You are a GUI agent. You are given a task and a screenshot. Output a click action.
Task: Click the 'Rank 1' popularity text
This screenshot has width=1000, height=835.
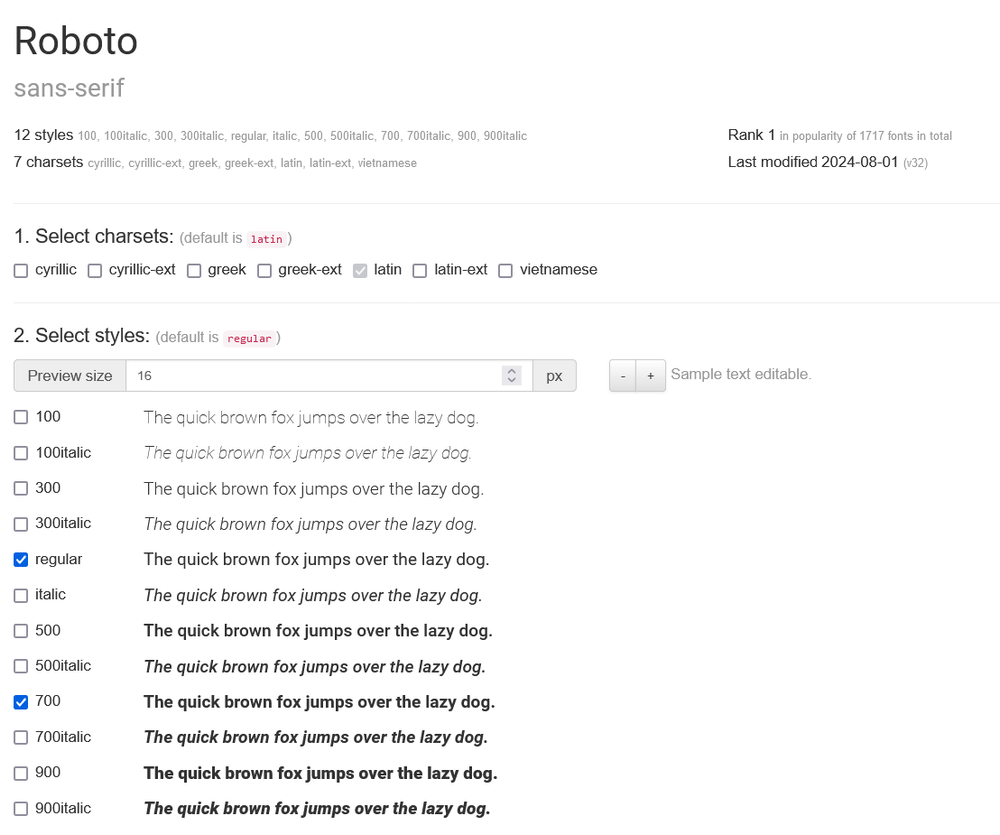(751, 135)
